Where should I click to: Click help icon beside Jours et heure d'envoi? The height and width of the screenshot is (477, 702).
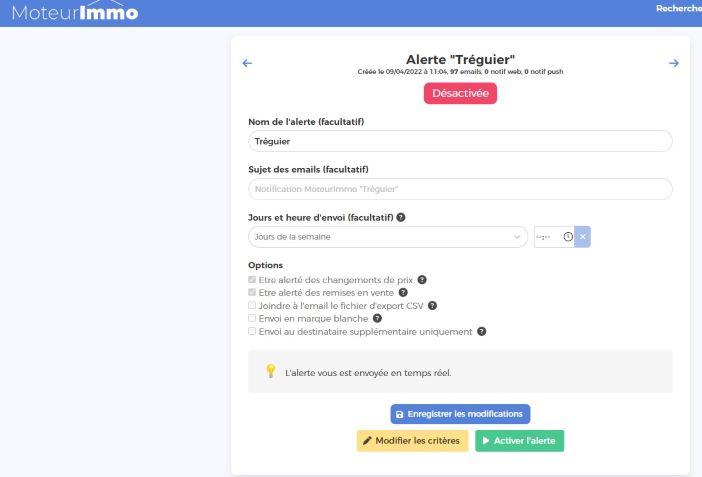401,217
